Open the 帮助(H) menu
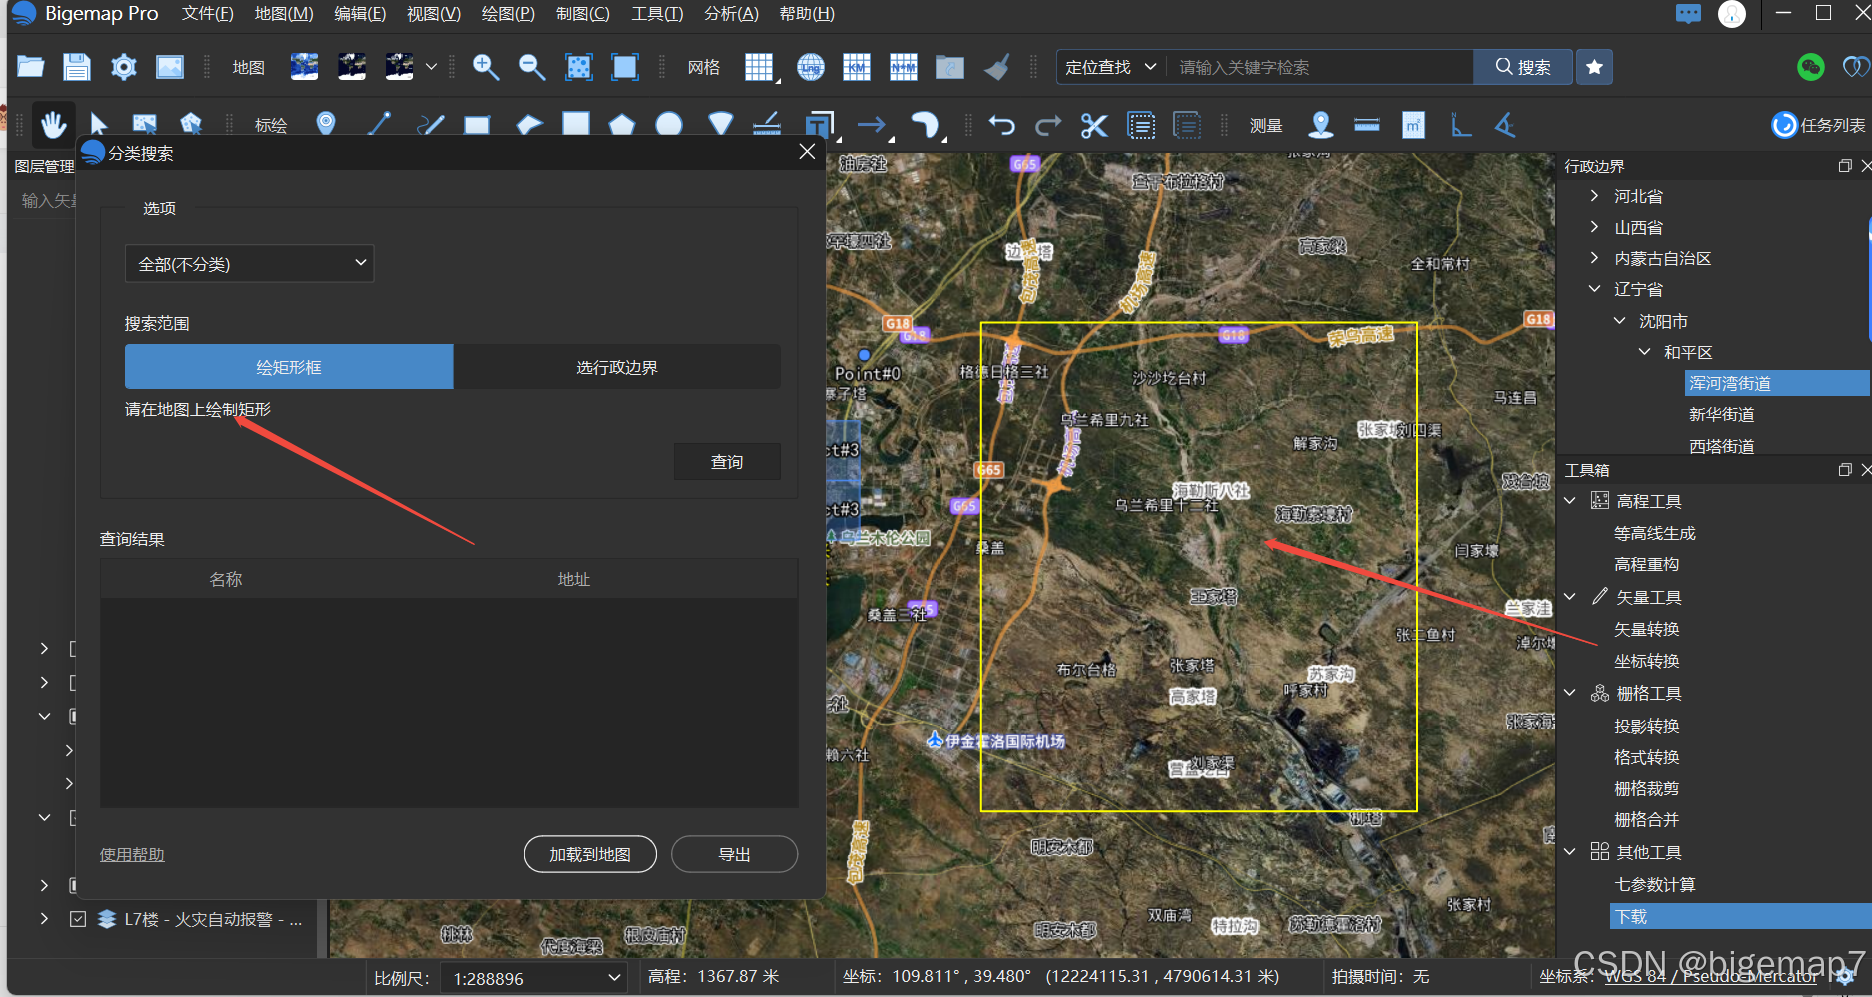This screenshot has width=1872, height=997. [807, 14]
